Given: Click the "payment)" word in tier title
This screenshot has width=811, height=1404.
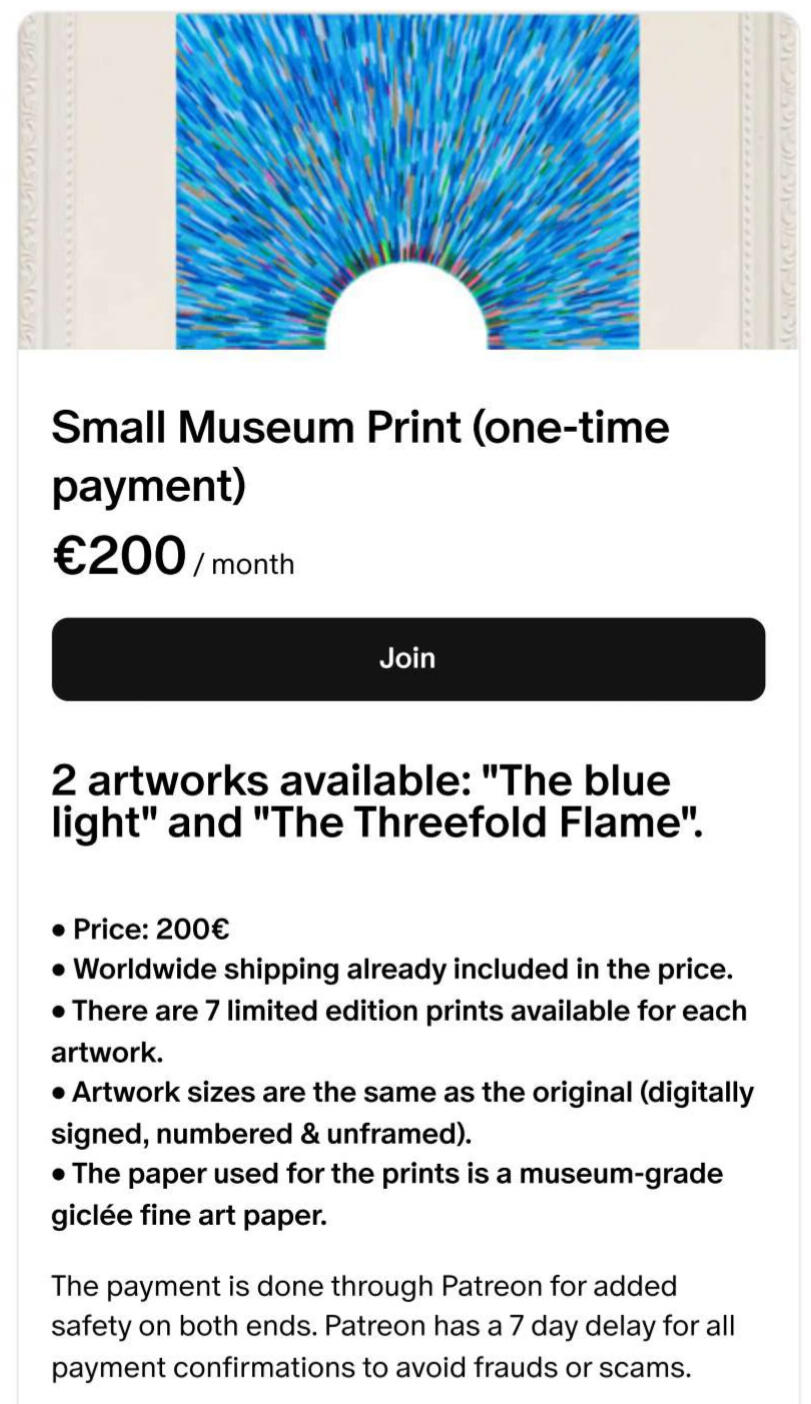Looking at the screenshot, I should click(x=148, y=486).
